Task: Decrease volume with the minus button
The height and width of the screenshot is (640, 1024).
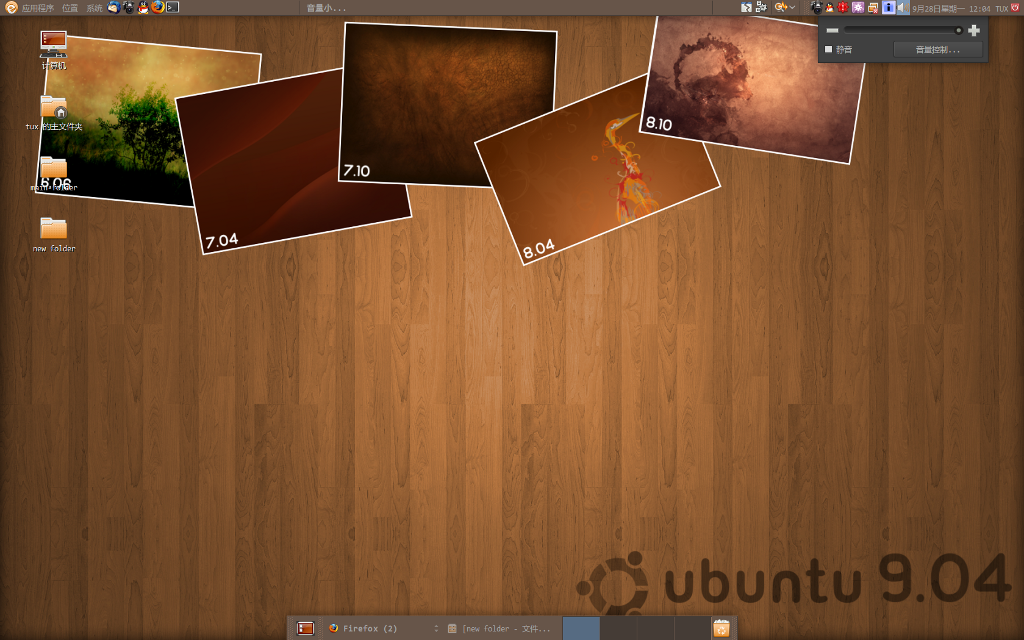Action: click(x=832, y=30)
